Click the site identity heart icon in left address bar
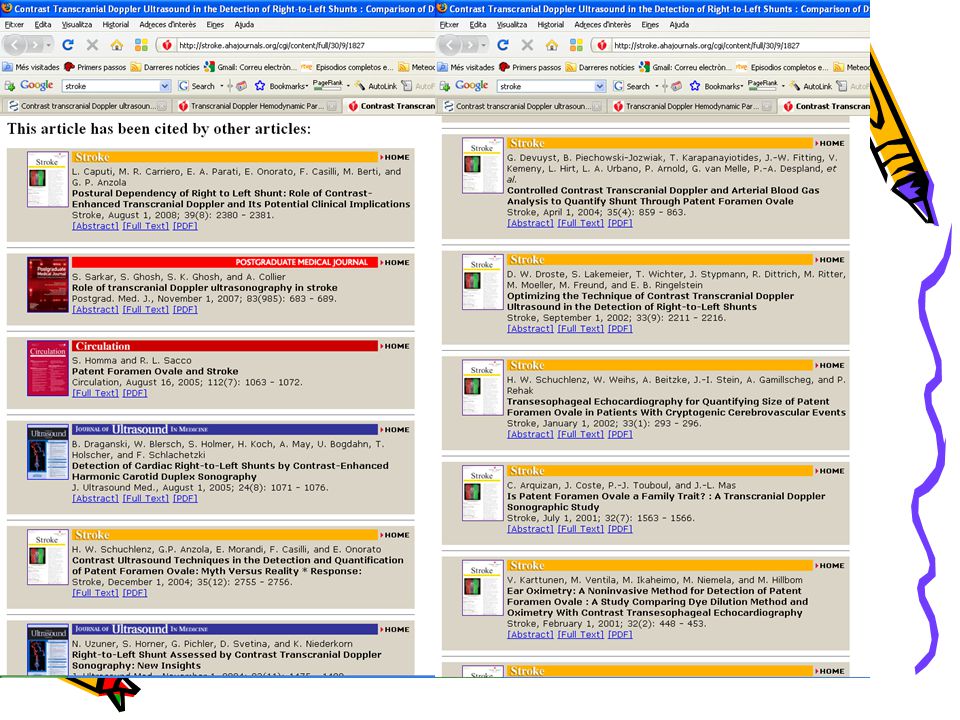 [x=167, y=45]
